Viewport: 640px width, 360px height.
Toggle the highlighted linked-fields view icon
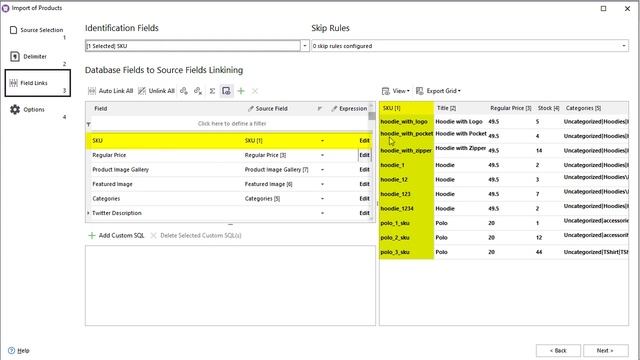[x=226, y=91]
